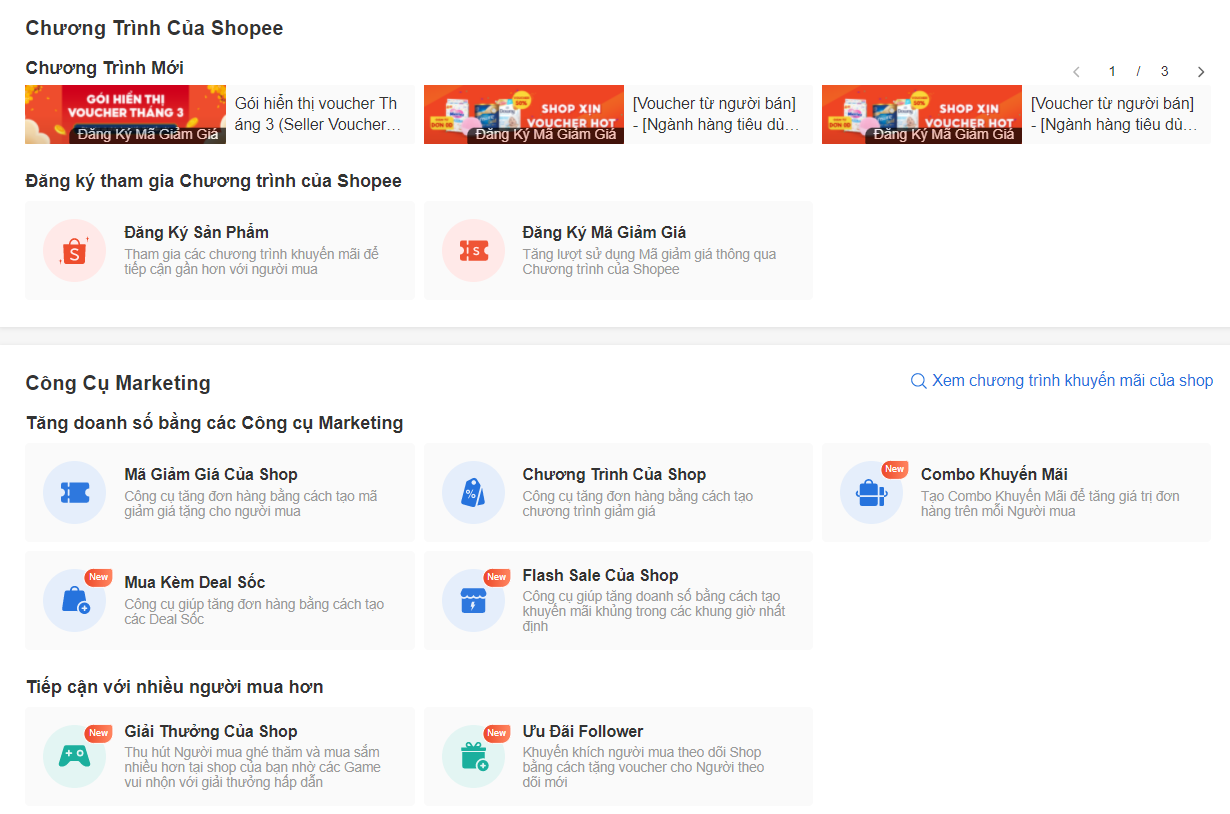Open the Gói hiển thị voucher Tháng 3 banner
Image resolution: width=1230 pixels, height=814 pixels.
125,114
